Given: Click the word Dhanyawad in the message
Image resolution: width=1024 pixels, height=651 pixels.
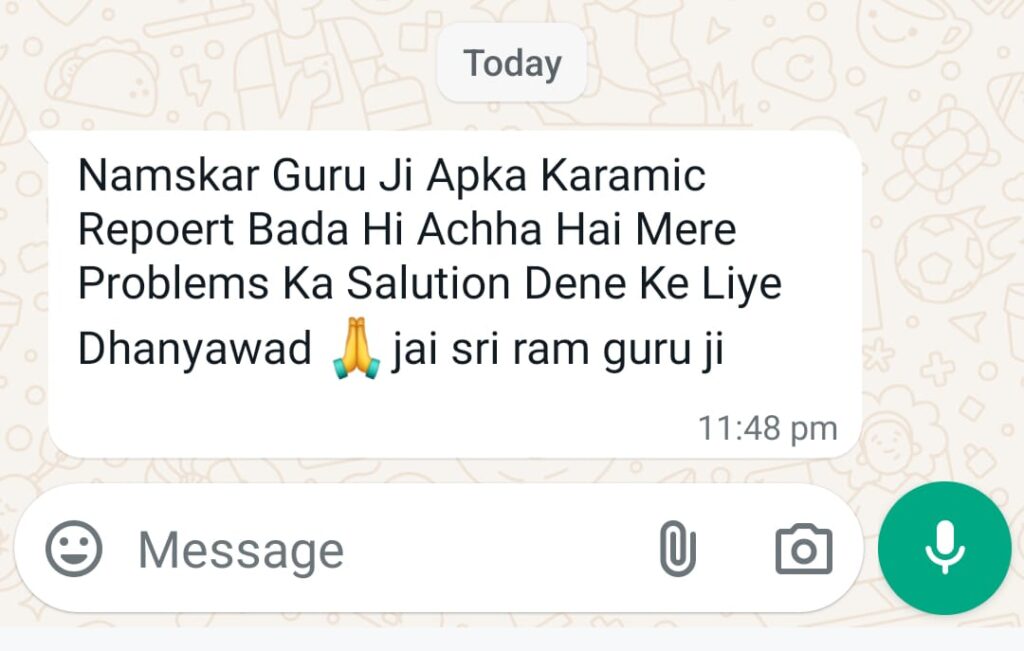Looking at the screenshot, I should (x=195, y=348).
